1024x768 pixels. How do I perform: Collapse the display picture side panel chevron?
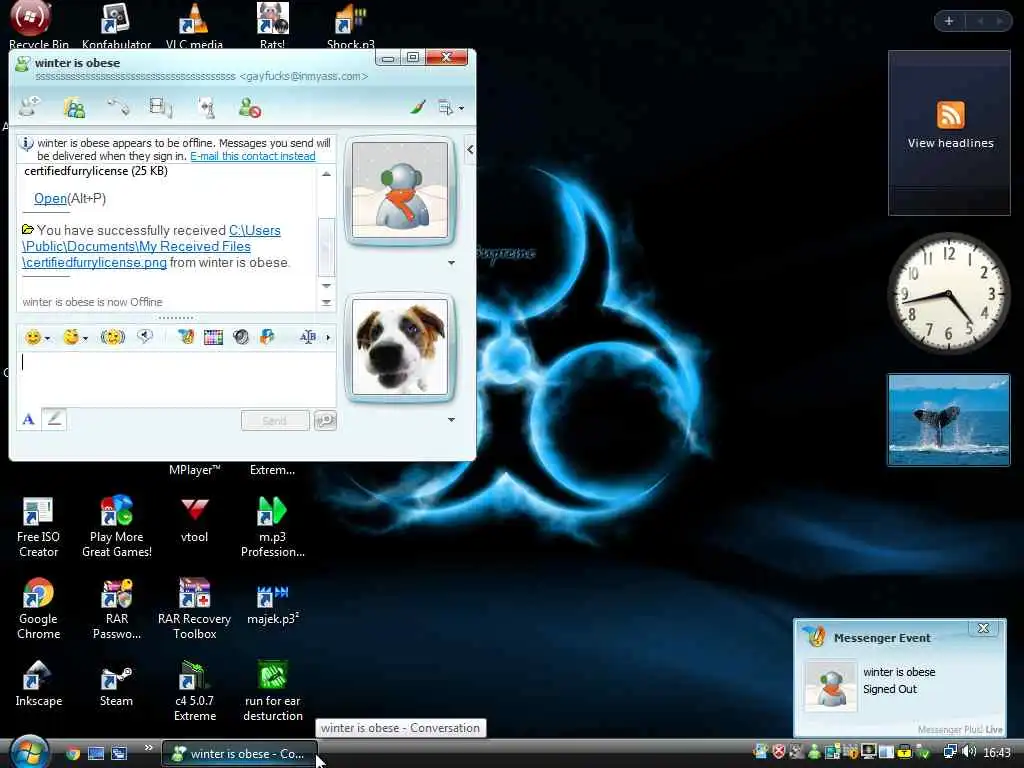tap(470, 150)
